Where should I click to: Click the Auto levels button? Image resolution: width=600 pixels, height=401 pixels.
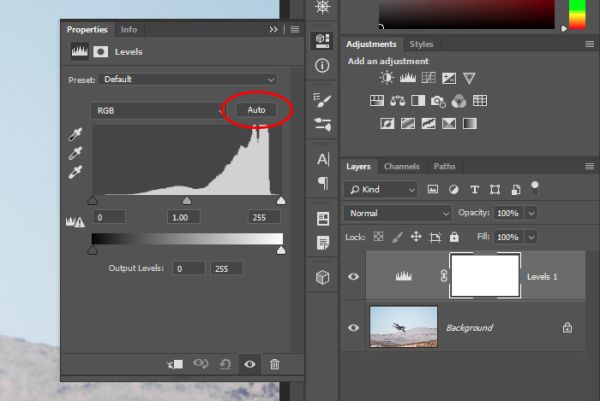(256, 110)
